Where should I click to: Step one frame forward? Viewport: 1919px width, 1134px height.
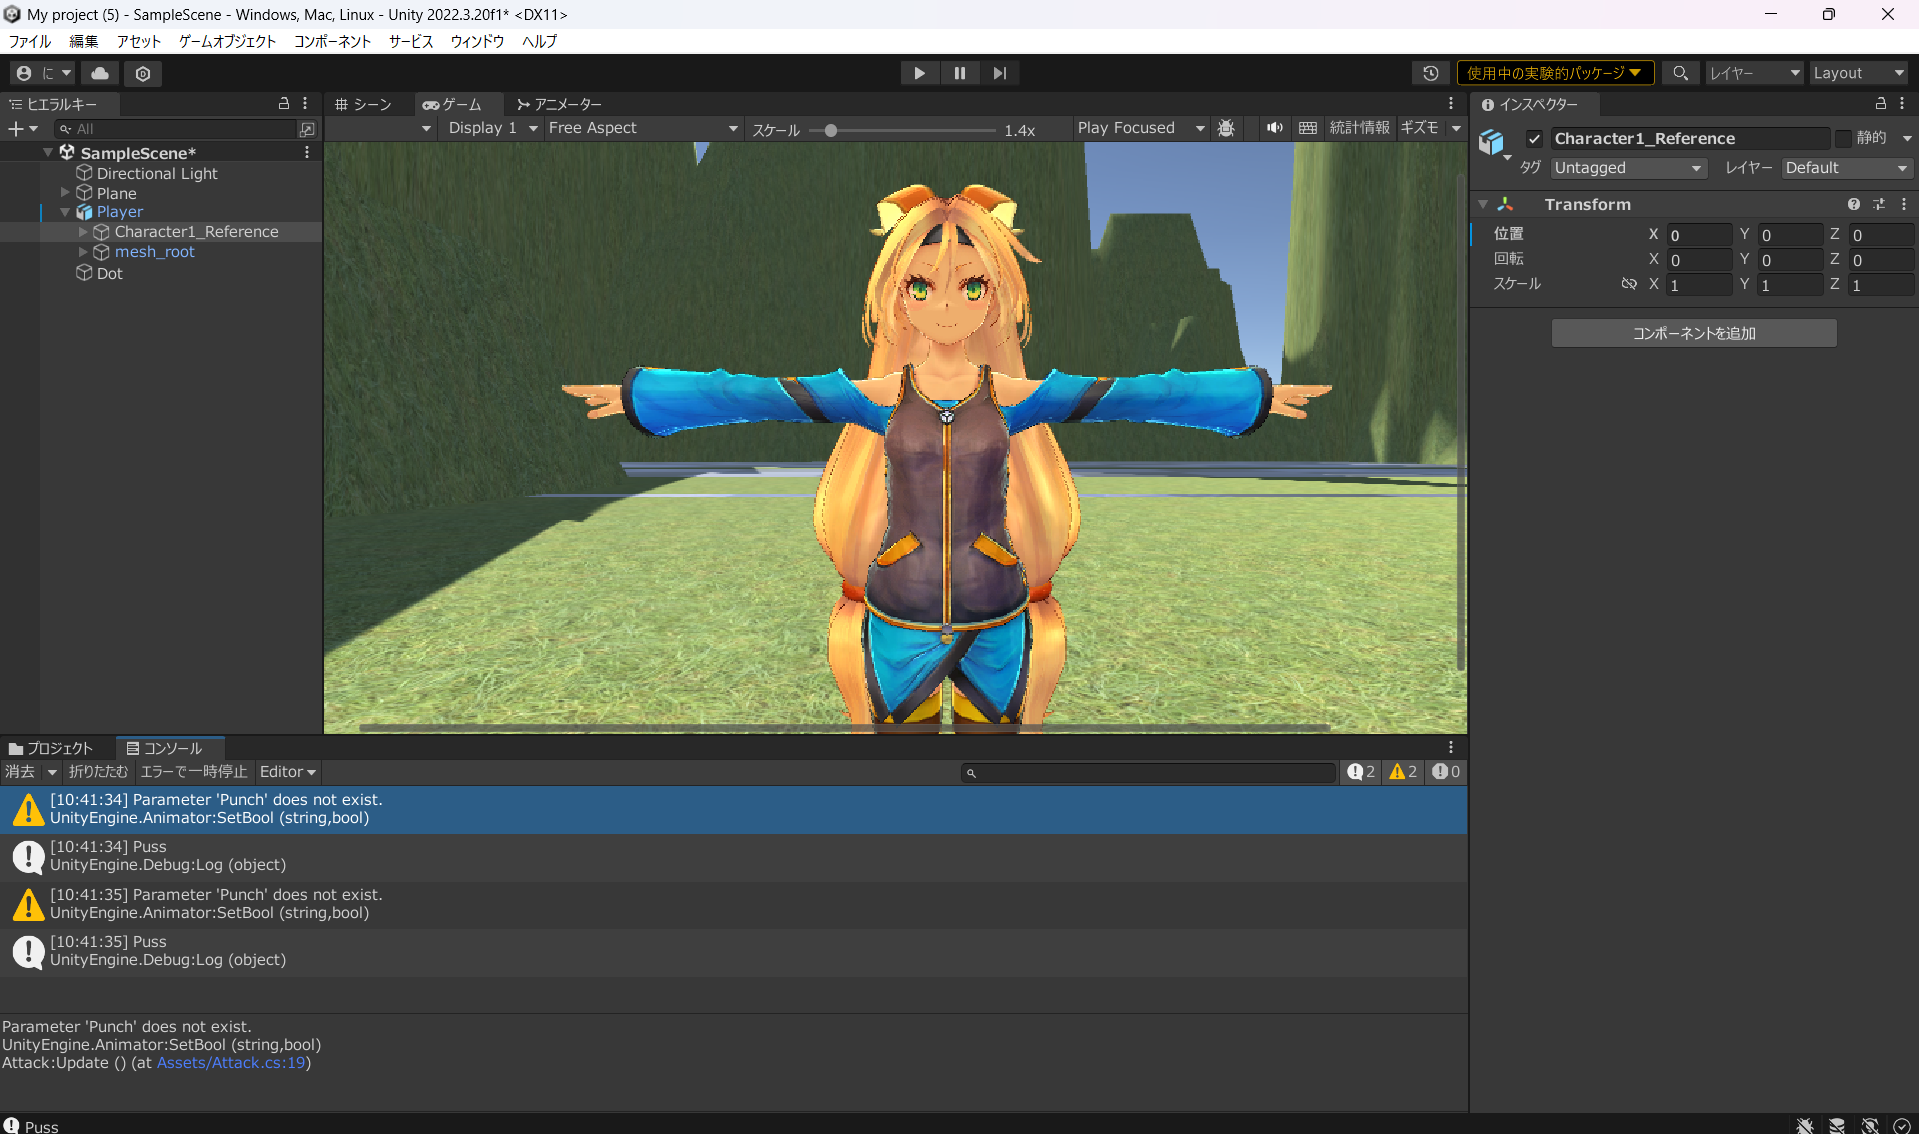(x=999, y=72)
